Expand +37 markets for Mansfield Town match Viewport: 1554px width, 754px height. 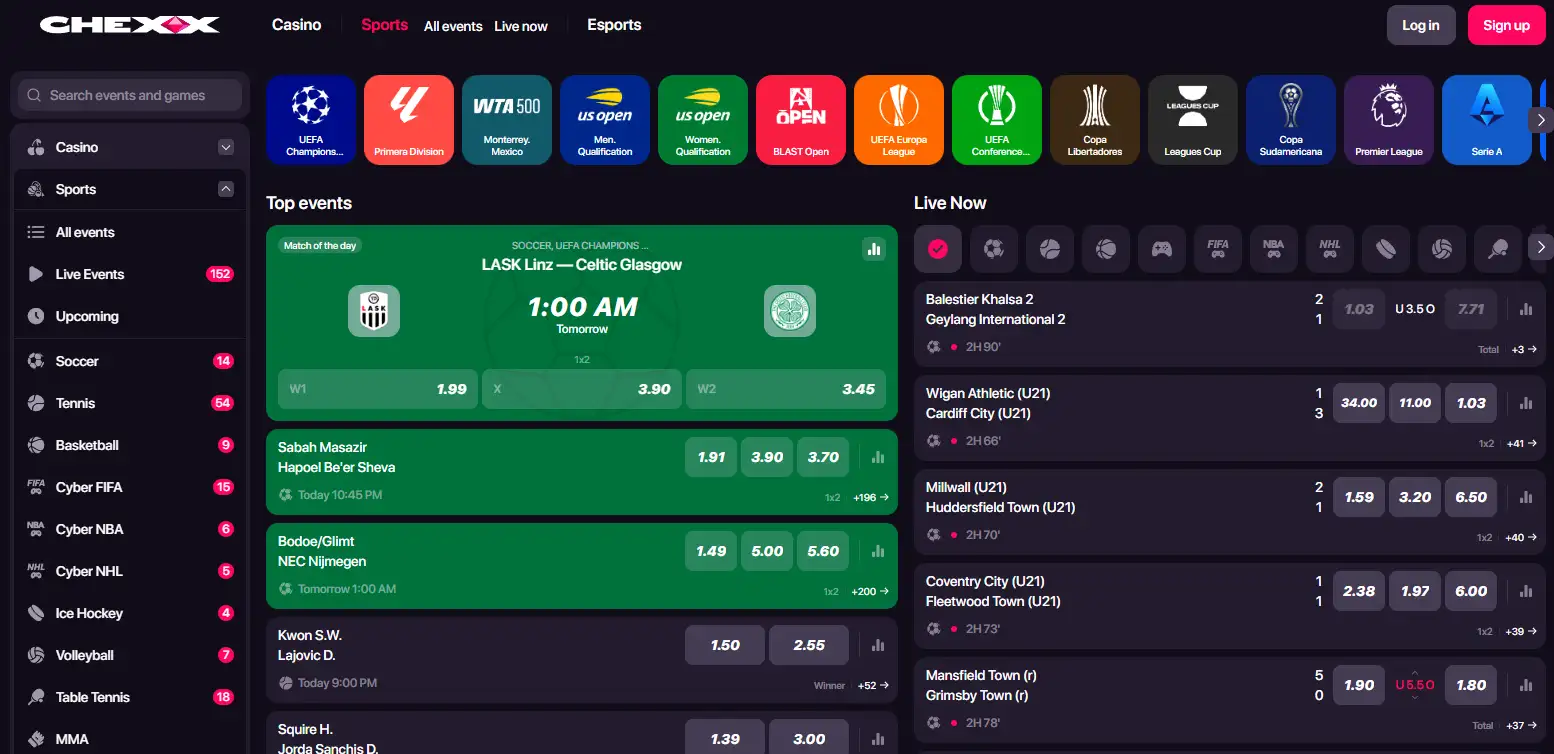[1521, 725]
